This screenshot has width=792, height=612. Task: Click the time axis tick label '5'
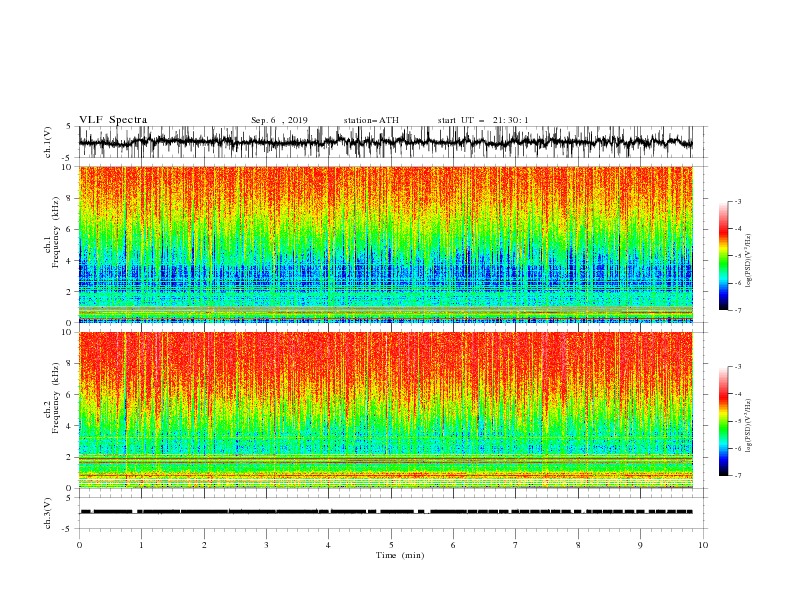click(x=391, y=545)
